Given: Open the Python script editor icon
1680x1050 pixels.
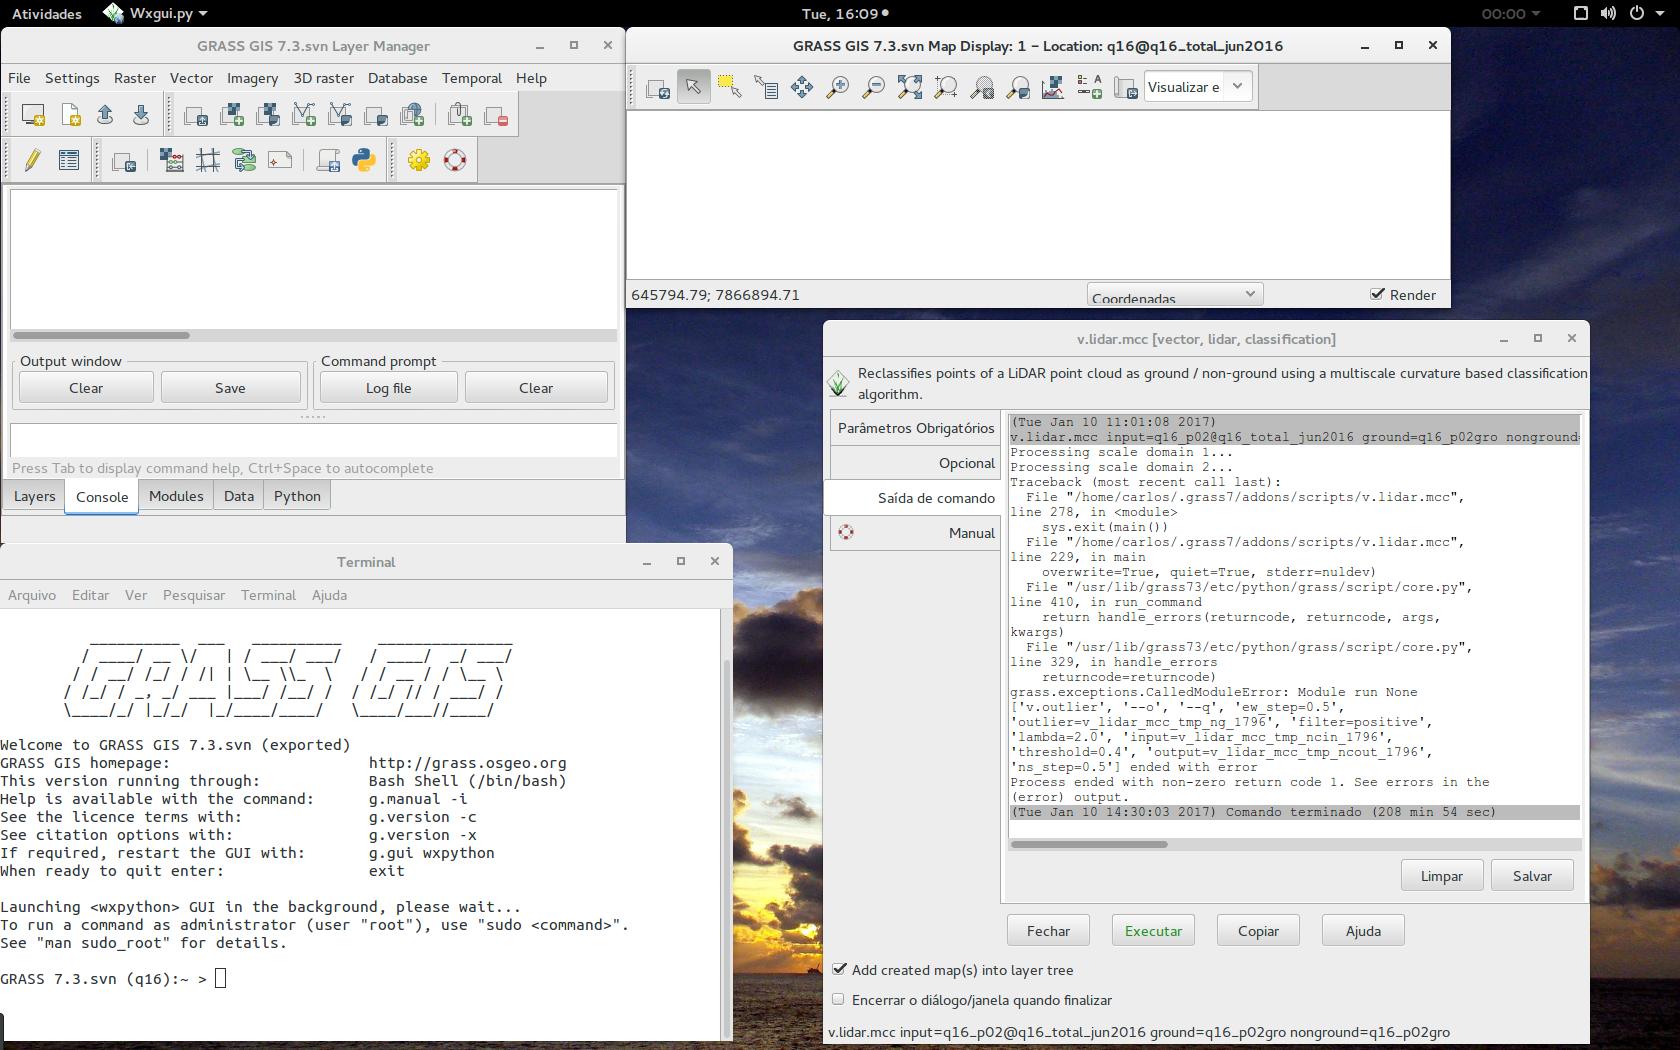Looking at the screenshot, I should 364,160.
